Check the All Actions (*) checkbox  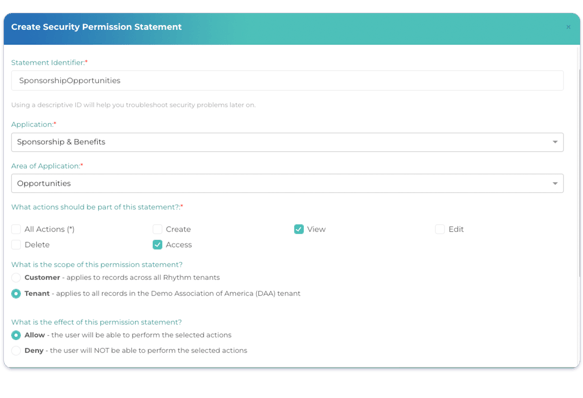(x=16, y=229)
